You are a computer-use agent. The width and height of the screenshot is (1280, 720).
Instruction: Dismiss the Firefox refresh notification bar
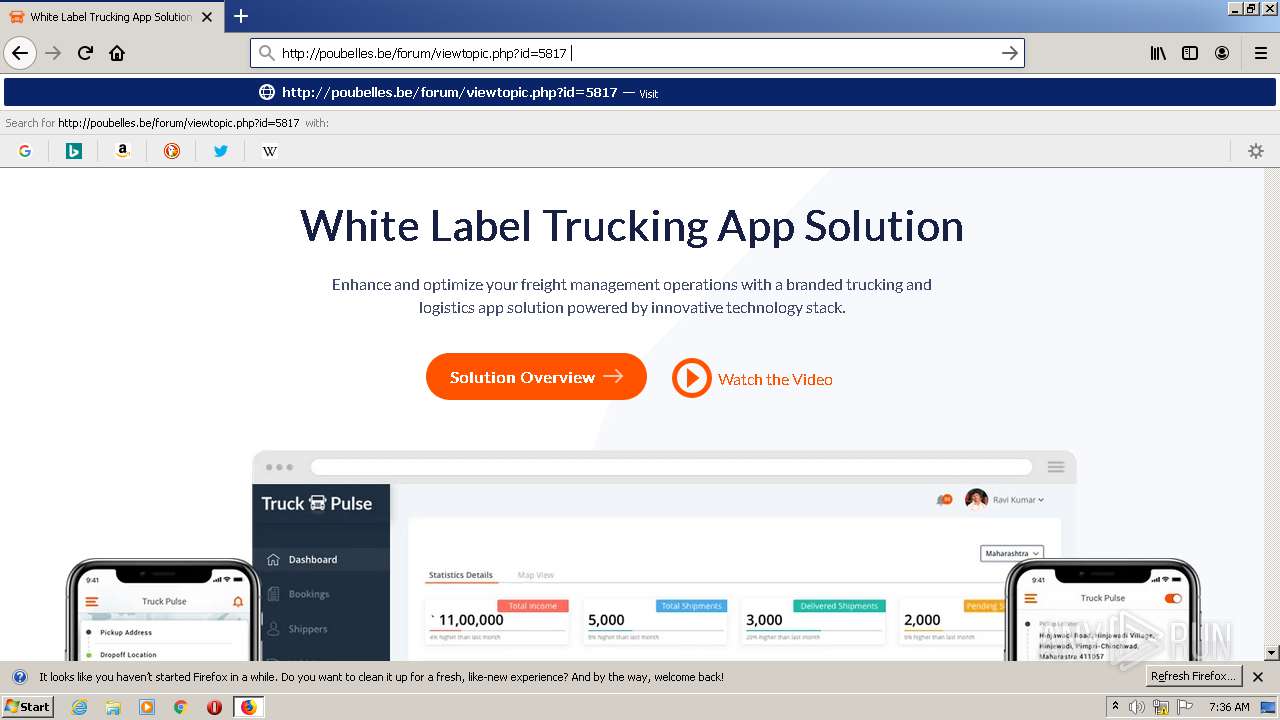(x=1258, y=677)
